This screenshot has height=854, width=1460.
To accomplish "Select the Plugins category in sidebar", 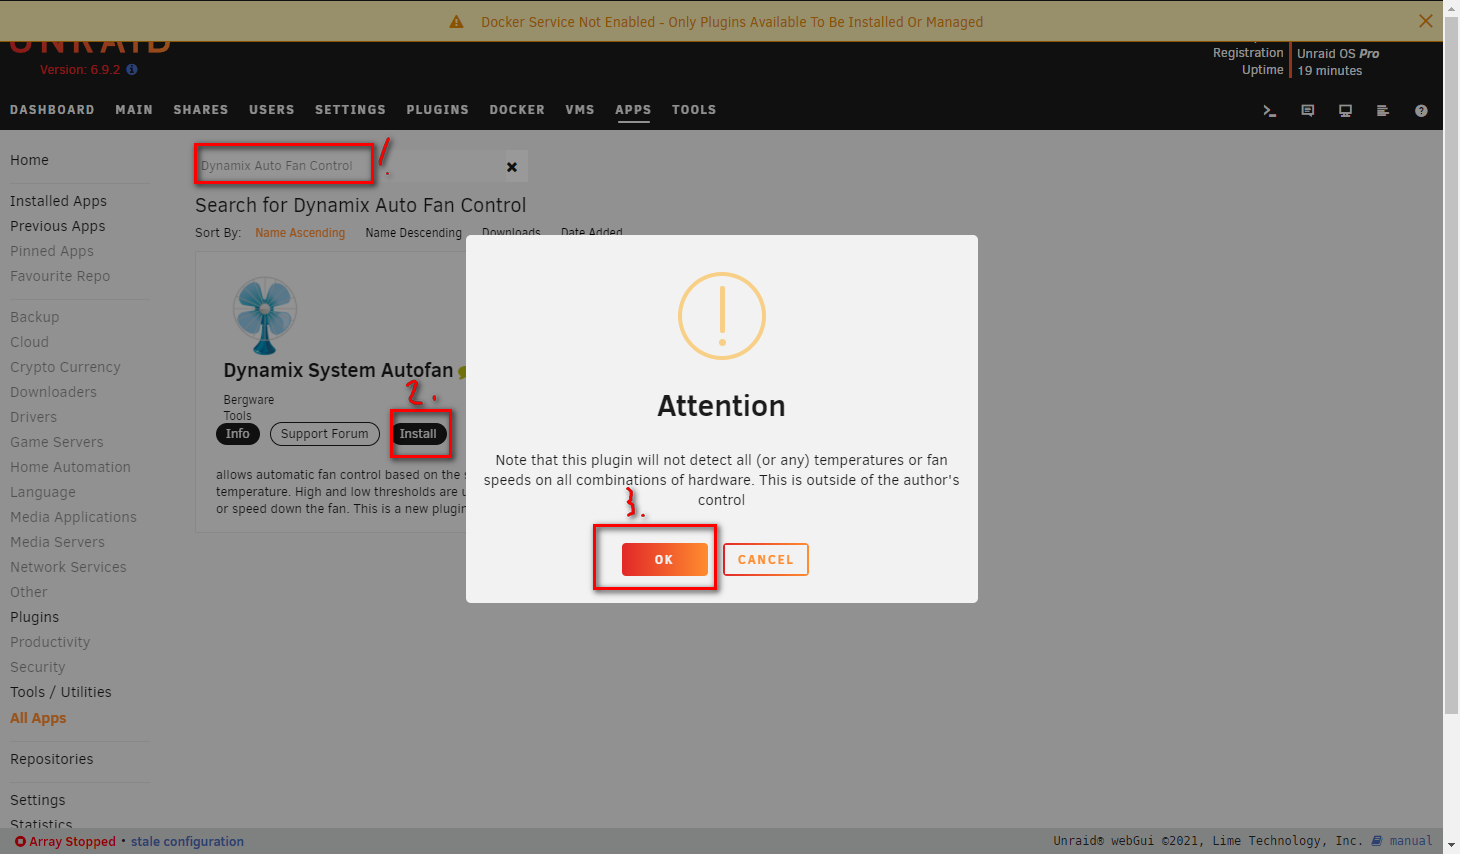I will (34, 617).
